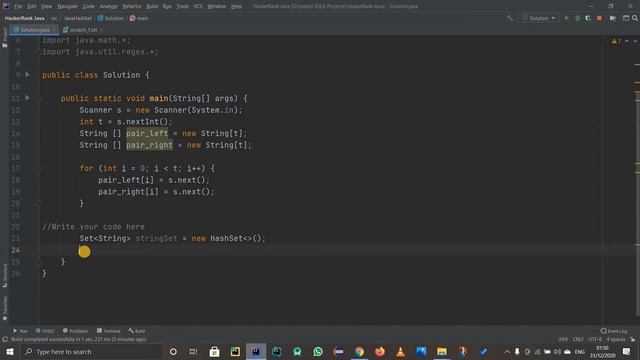Screen dimensions: 640x360
Task: Click HackerRank Java breadcrumb in navigation bar
Action: [x=24, y=18]
